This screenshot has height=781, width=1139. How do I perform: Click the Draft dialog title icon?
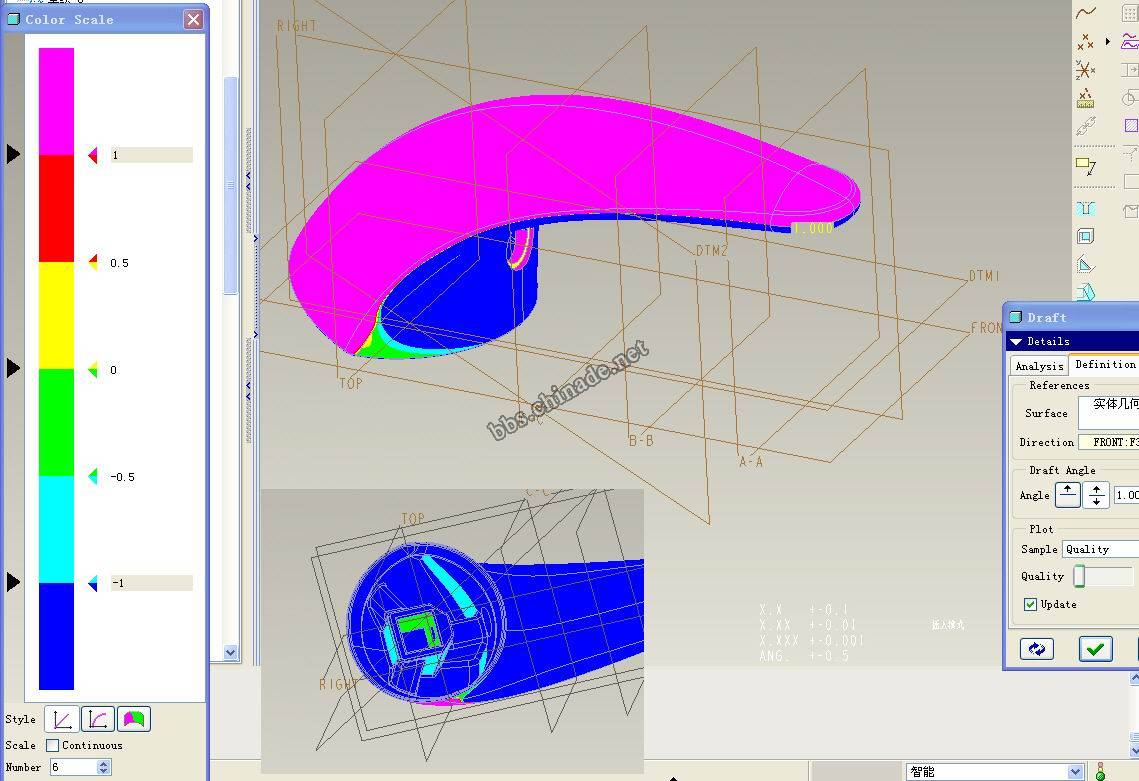coord(1016,317)
